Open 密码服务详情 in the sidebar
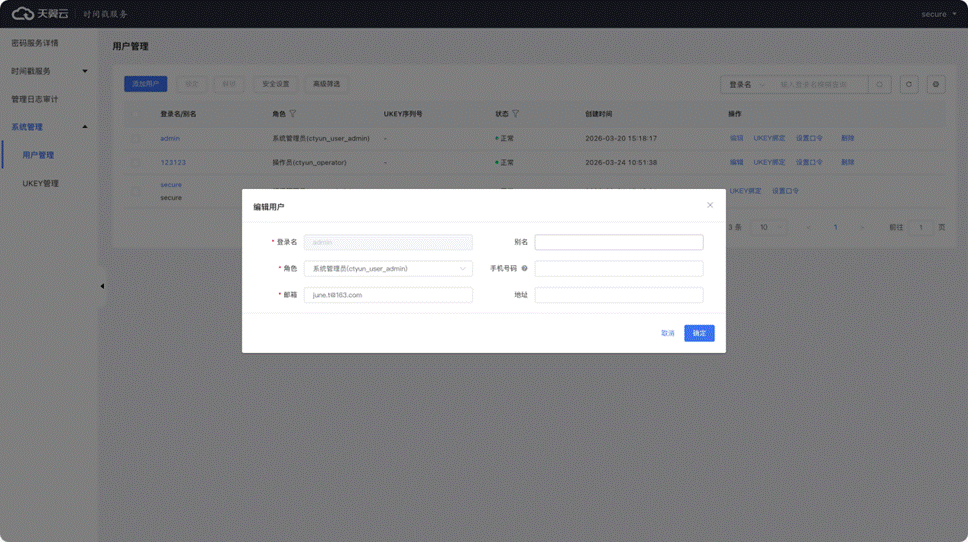968x542 pixels. point(35,43)
